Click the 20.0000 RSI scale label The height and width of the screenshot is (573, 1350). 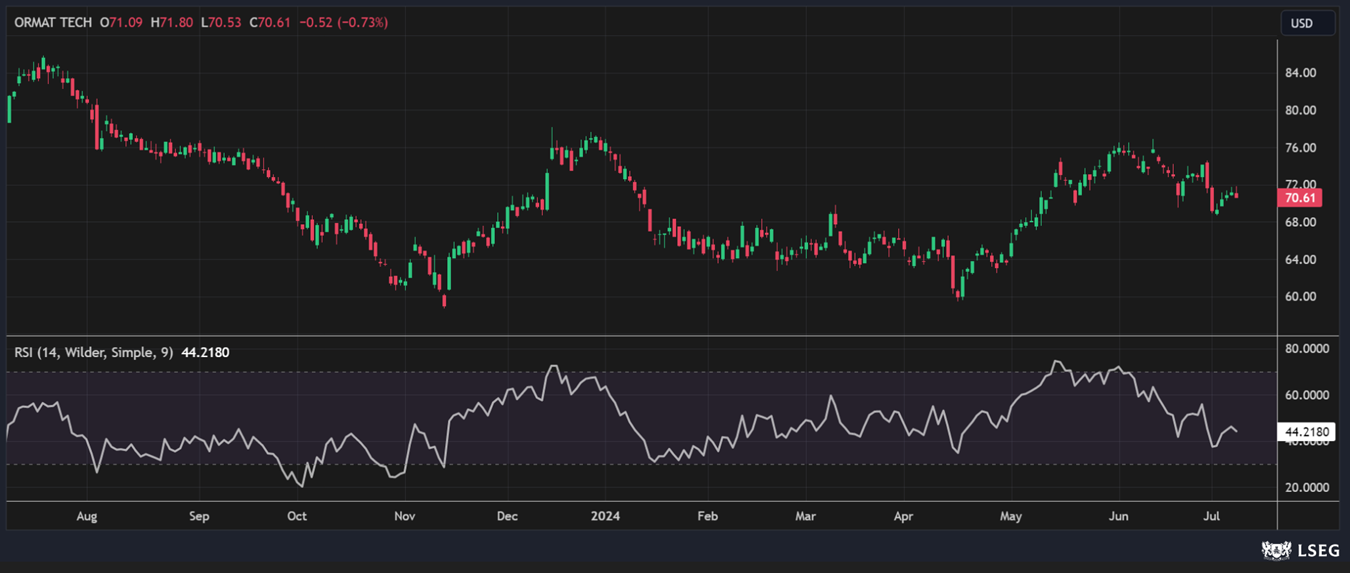[x=1306, y=488]
